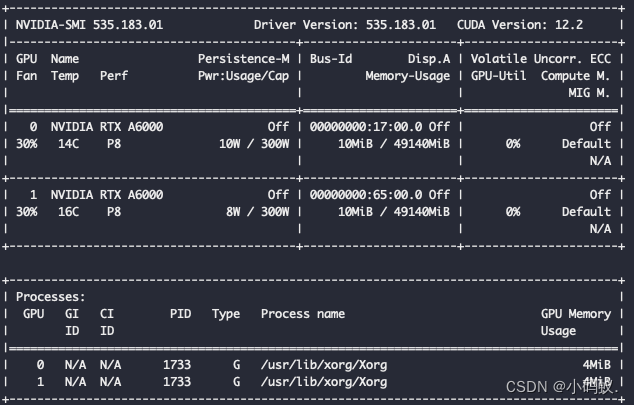The width and height of the screenshot is (634, 405).
Task: Click the Temp header text
Action: pos(65,76)
